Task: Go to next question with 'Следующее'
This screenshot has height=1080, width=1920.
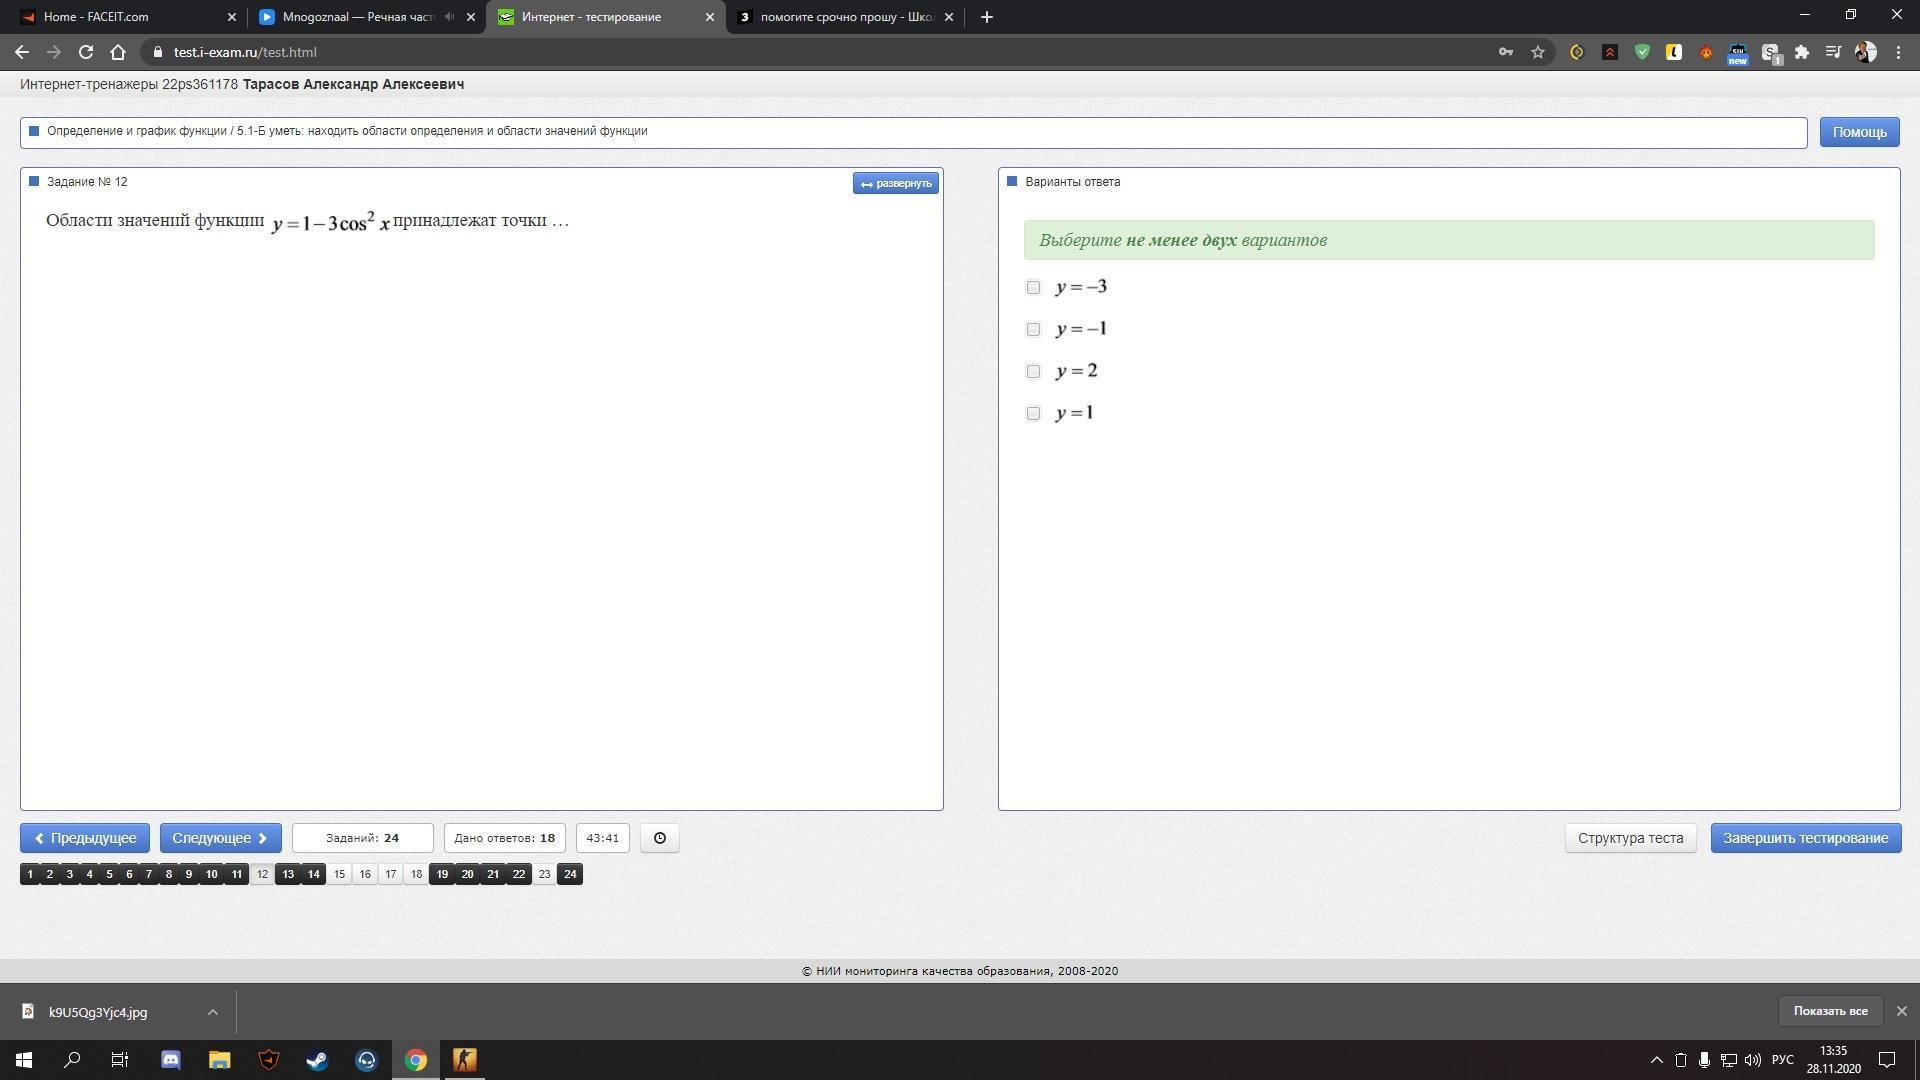Action: pyautogui.click(x=220, y=838)
